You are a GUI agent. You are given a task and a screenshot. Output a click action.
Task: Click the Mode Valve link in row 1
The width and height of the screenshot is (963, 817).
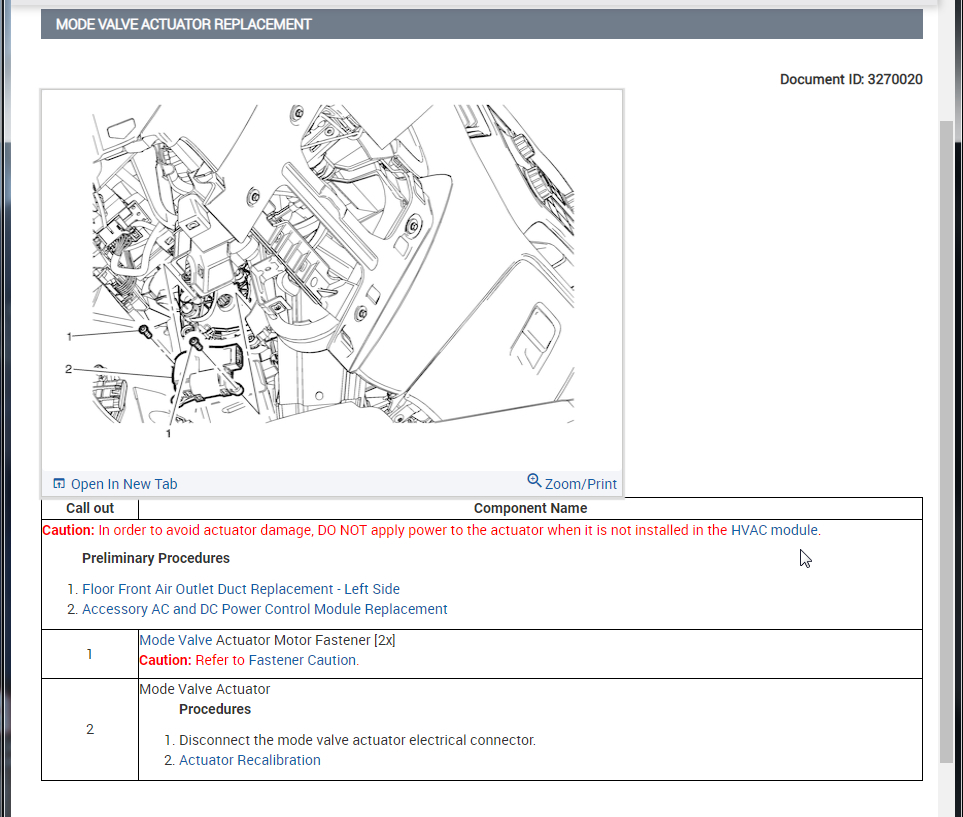click(x=176, y=640)
